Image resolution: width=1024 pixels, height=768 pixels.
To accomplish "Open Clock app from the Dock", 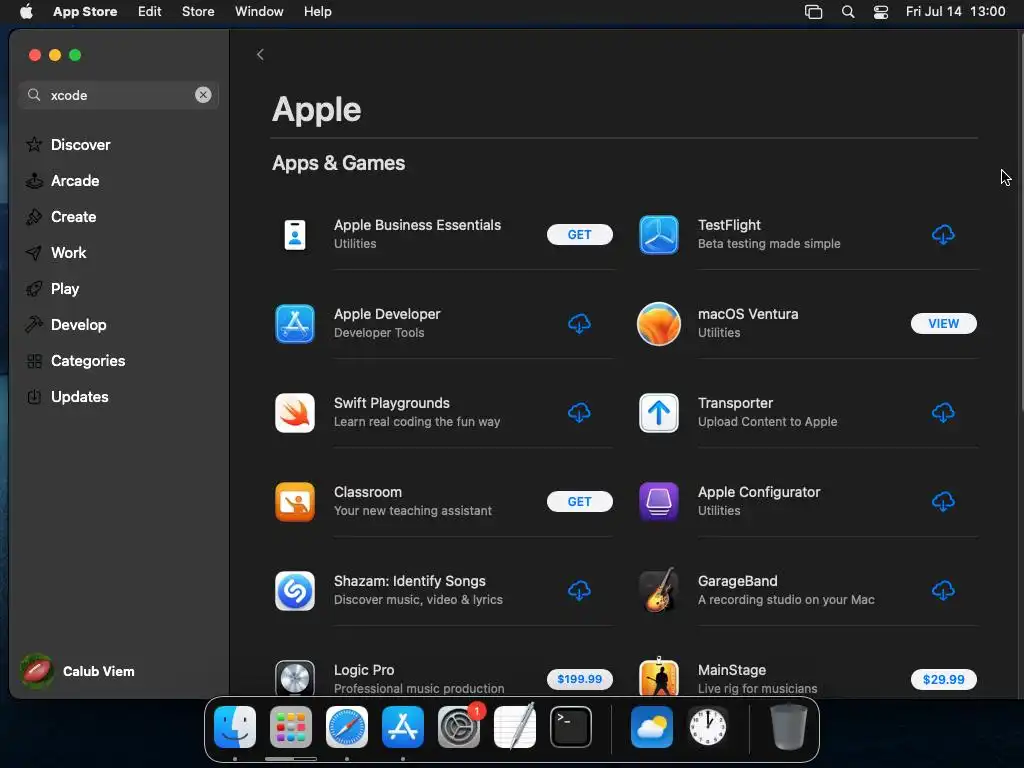I will point(708,727).
